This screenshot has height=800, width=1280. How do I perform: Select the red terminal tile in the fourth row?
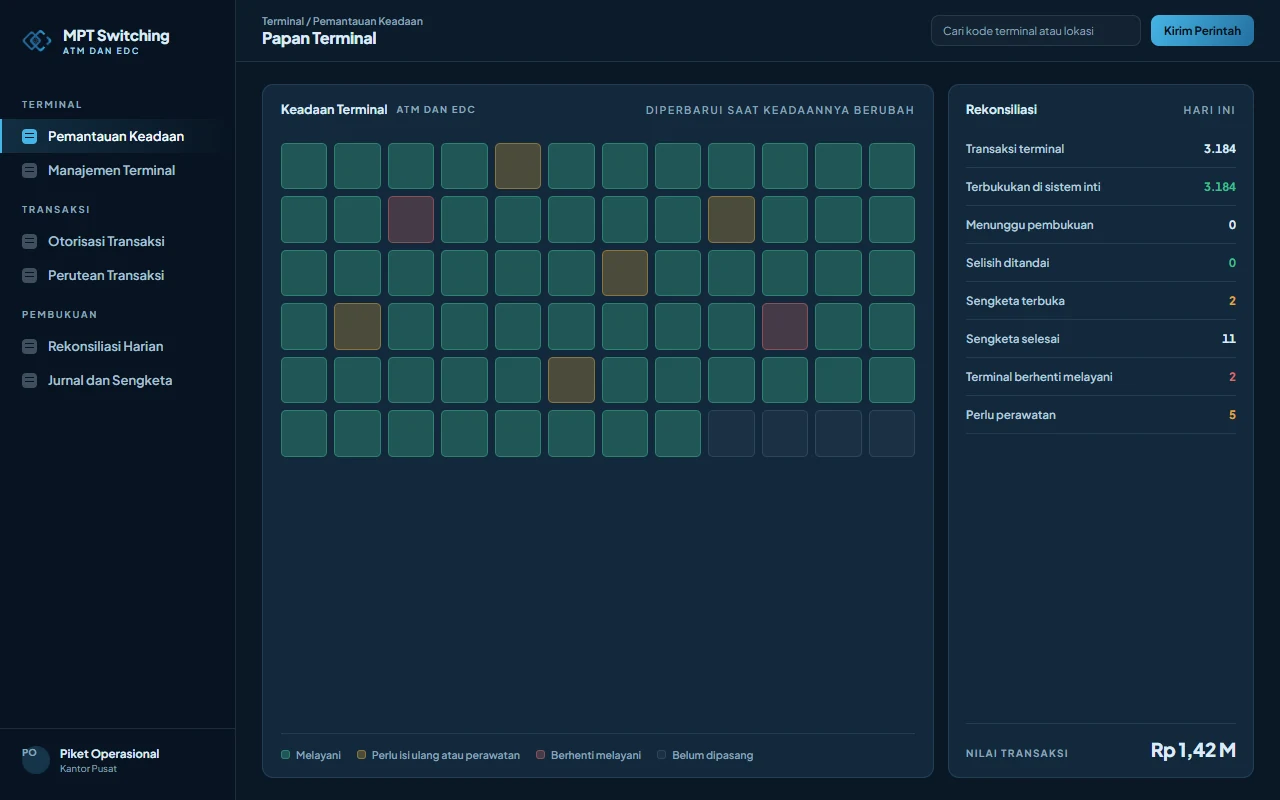(785, 326)
